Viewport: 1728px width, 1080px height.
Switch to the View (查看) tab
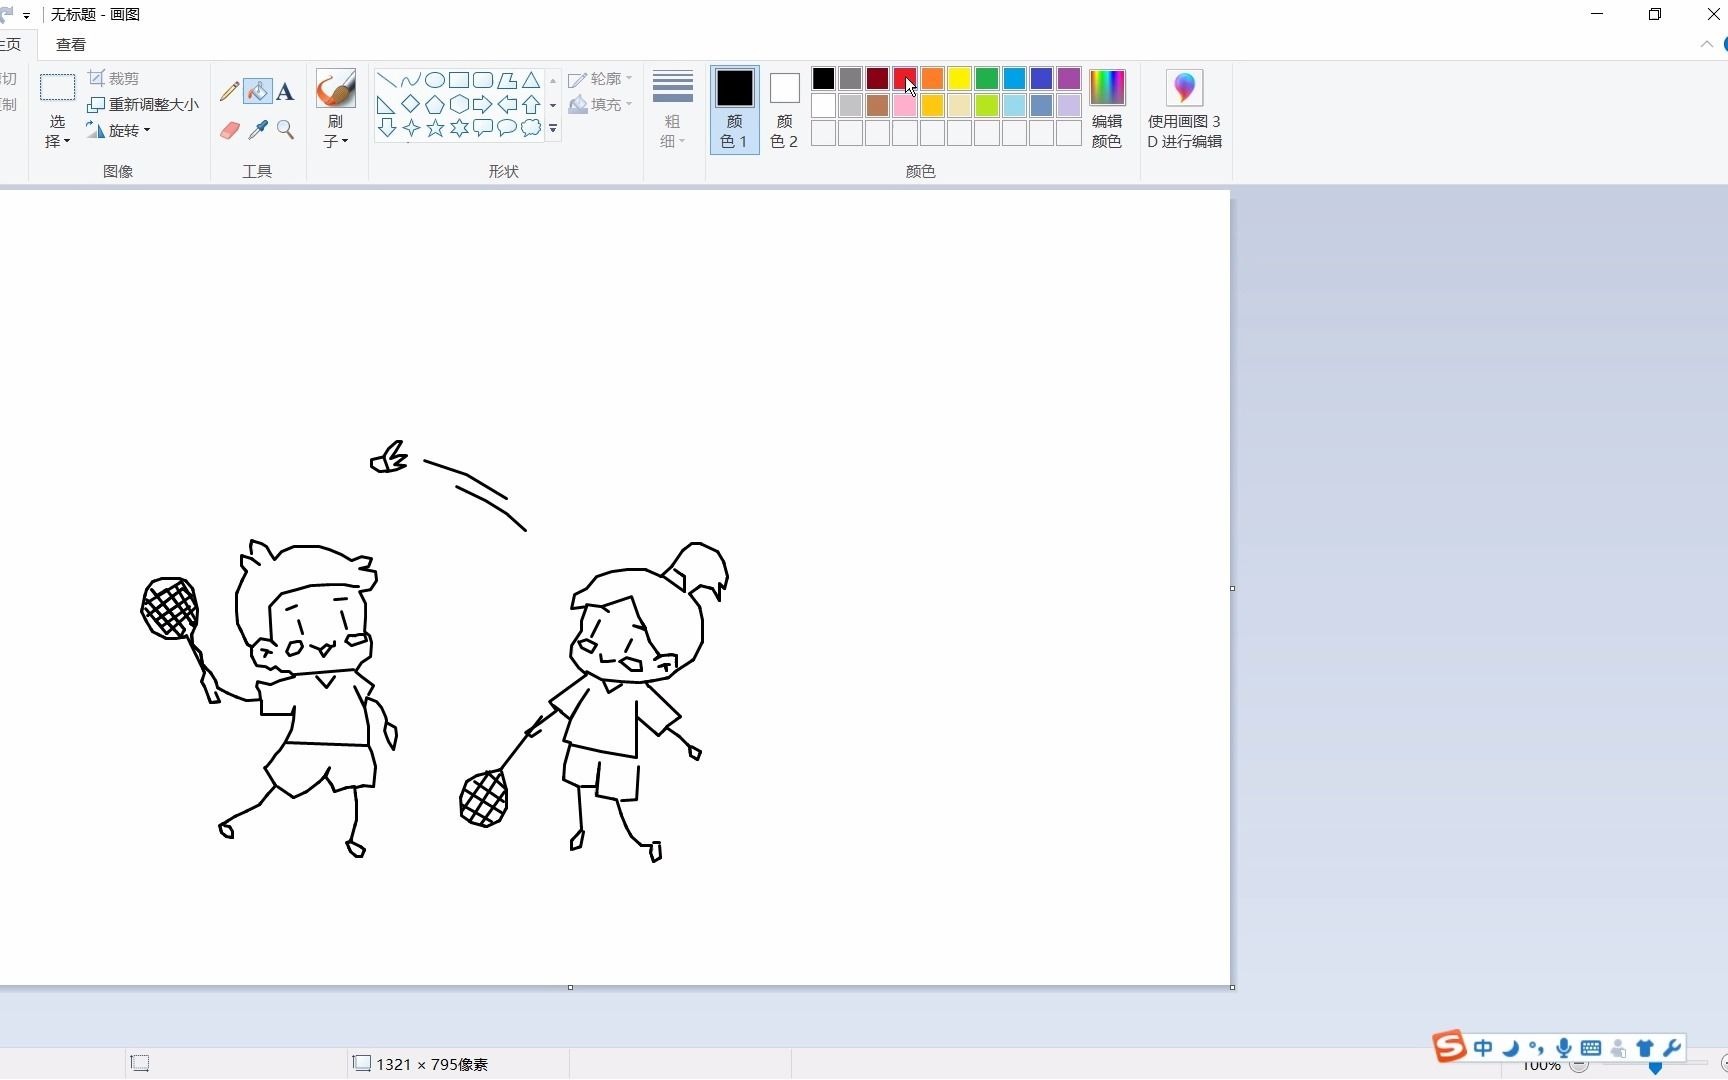pyautogui.click(x=71, y=44)
